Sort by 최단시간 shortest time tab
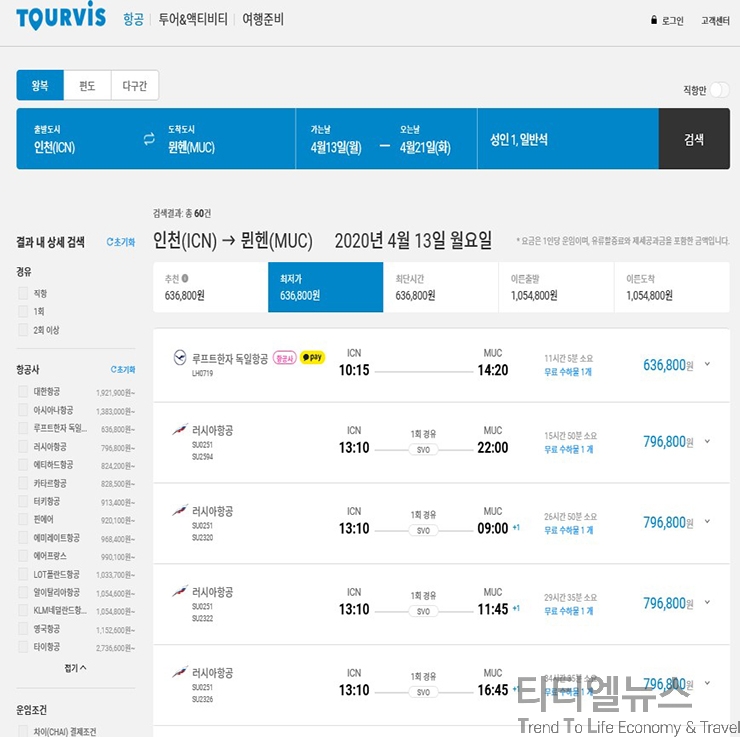This screenshot has width=740, height=737. 441,287
